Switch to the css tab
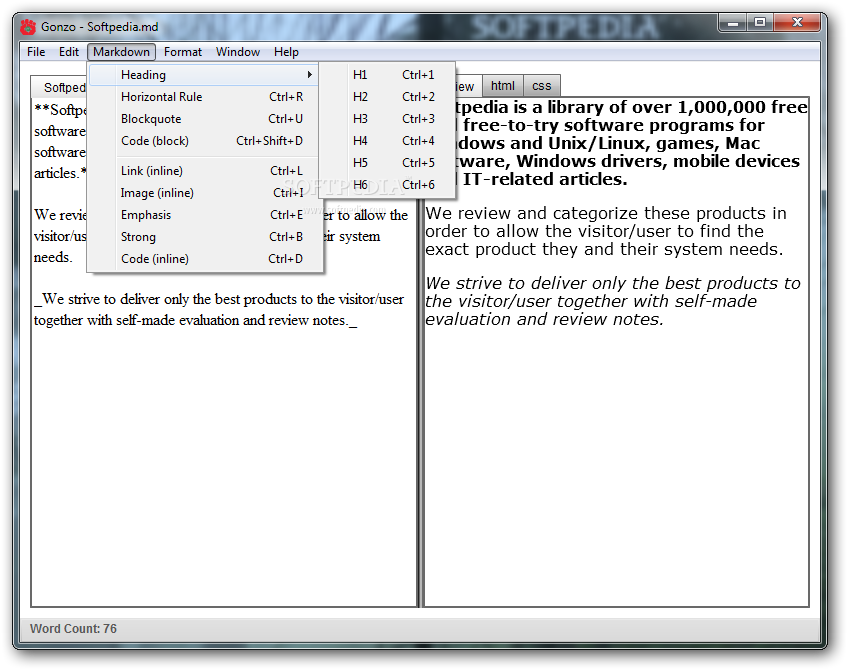Viewport: 848px width, 670px height. (541, 86)
